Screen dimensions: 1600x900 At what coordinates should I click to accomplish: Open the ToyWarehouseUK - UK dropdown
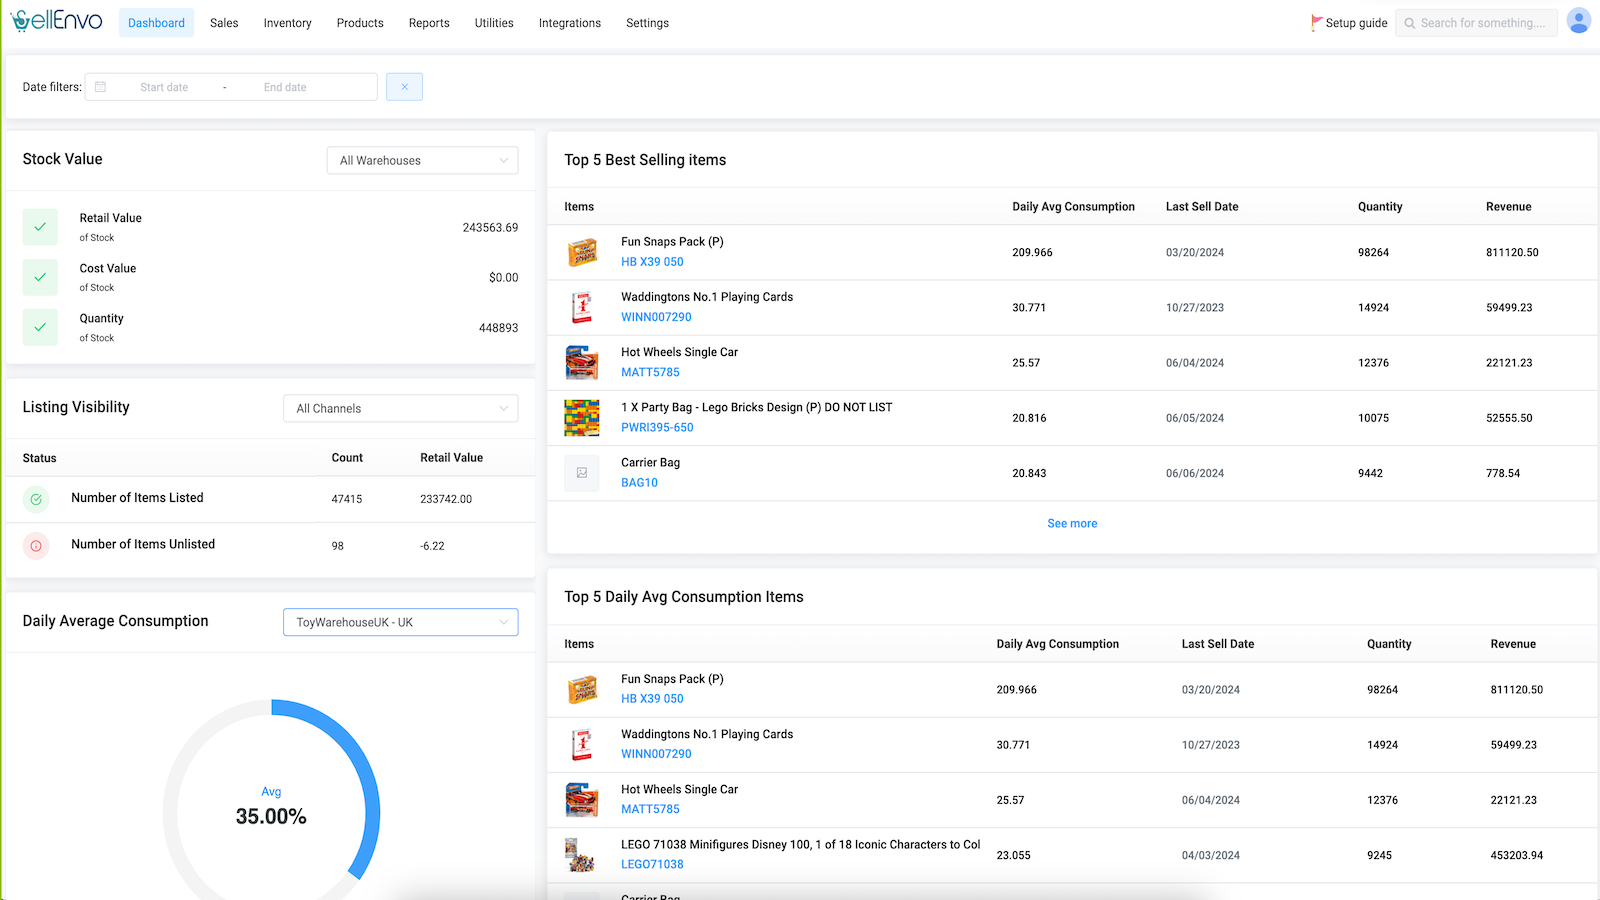pyautogui.click(x=400, y=622)
